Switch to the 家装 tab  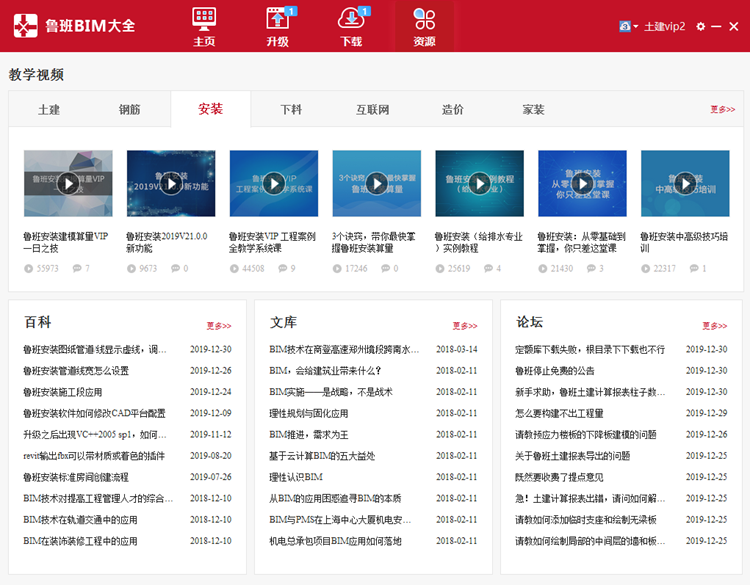[533, 110]
